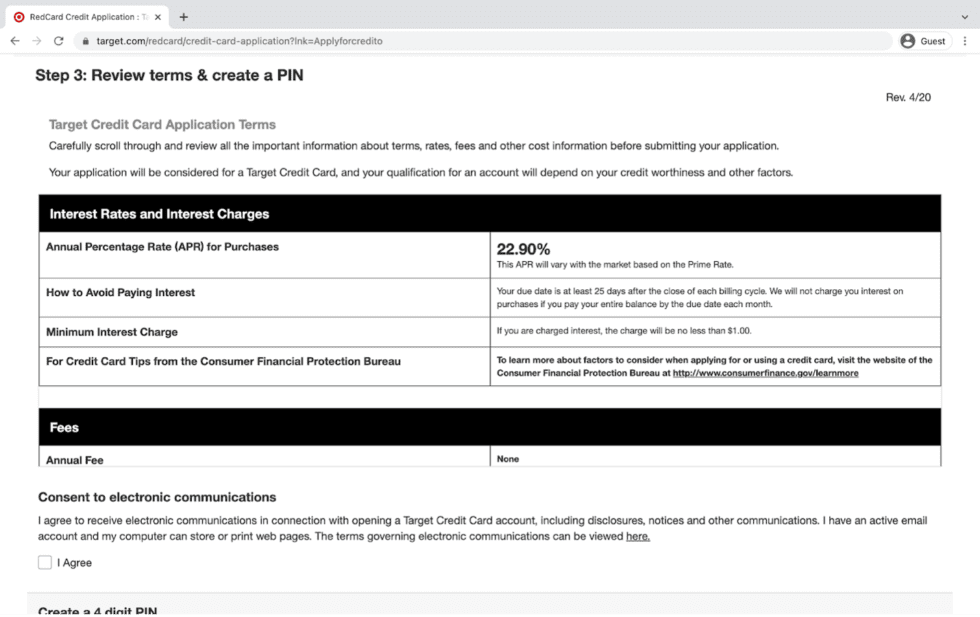Screen dimensions: 980x617
Task: Open the Guest profile menu
Action: [921, 41]
